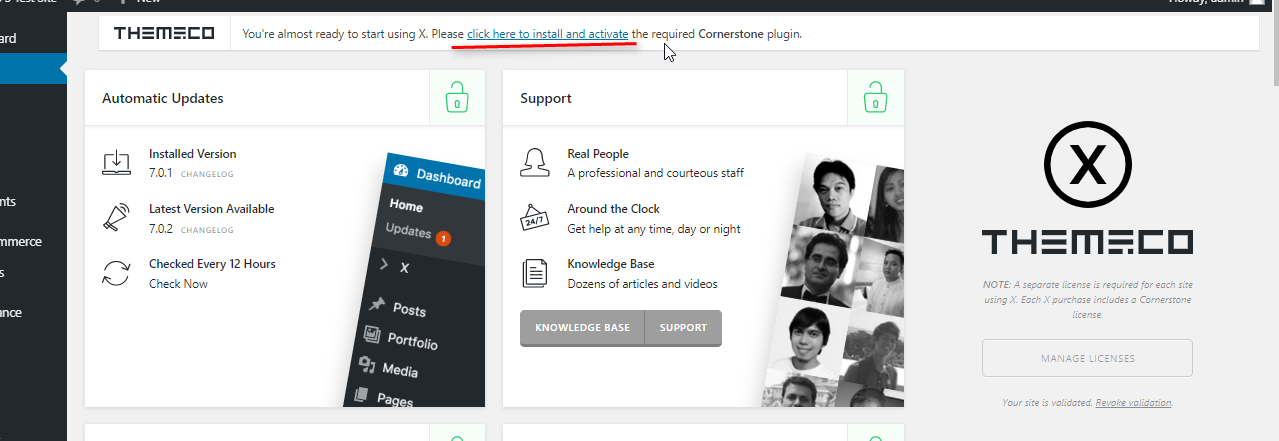Click the Real People person icon
The image size is (1279, 441).
coord(535,163)
